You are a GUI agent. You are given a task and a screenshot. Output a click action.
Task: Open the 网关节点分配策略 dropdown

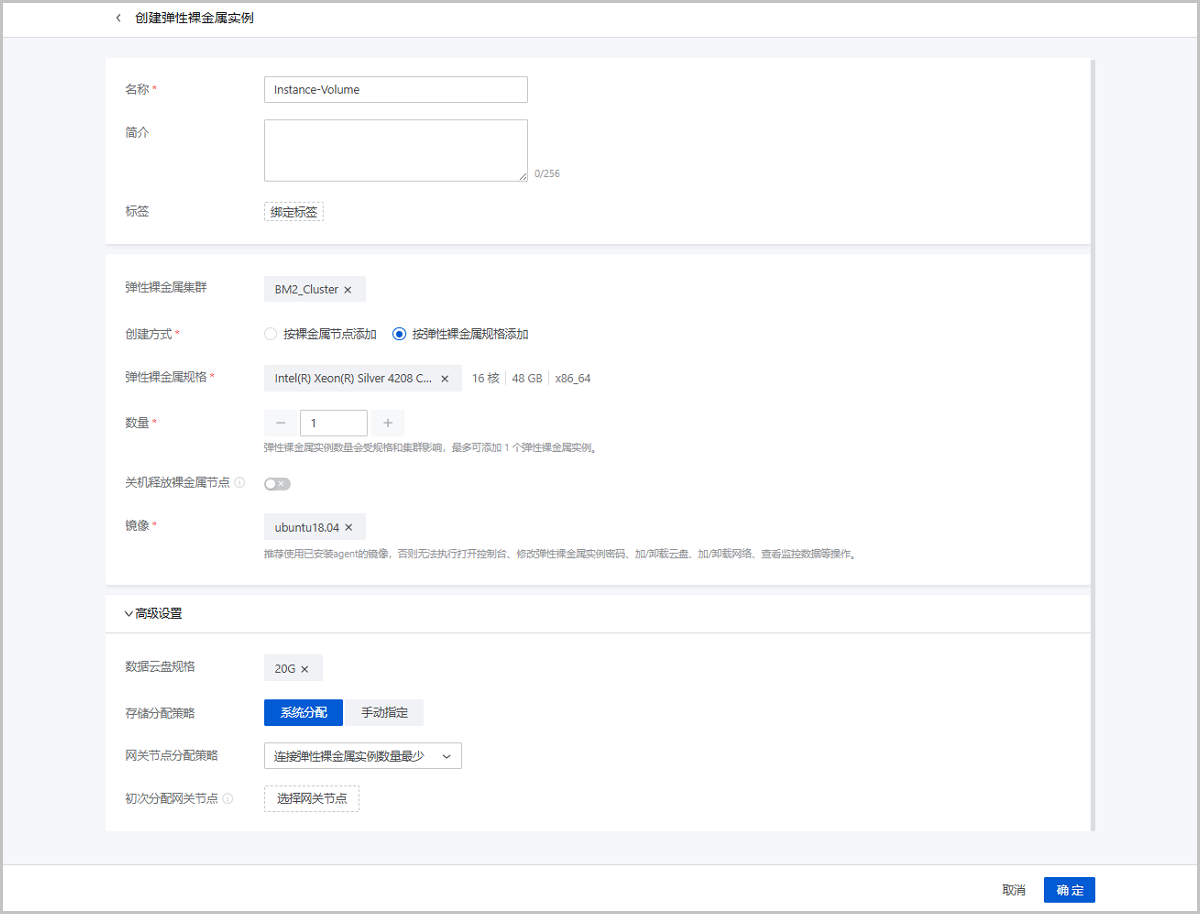tap(362, 756)
